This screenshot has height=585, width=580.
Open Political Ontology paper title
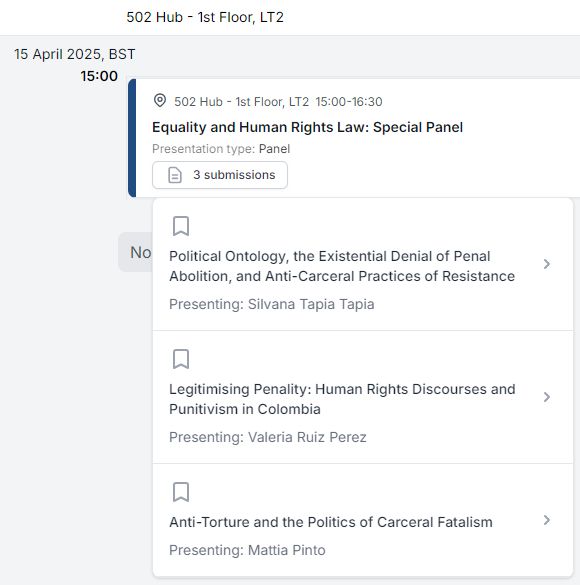(x=342, y=266)
